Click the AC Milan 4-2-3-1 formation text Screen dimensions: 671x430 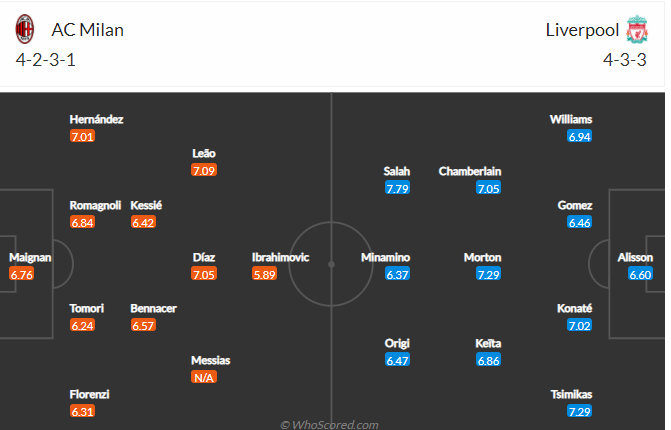point(46,59)
